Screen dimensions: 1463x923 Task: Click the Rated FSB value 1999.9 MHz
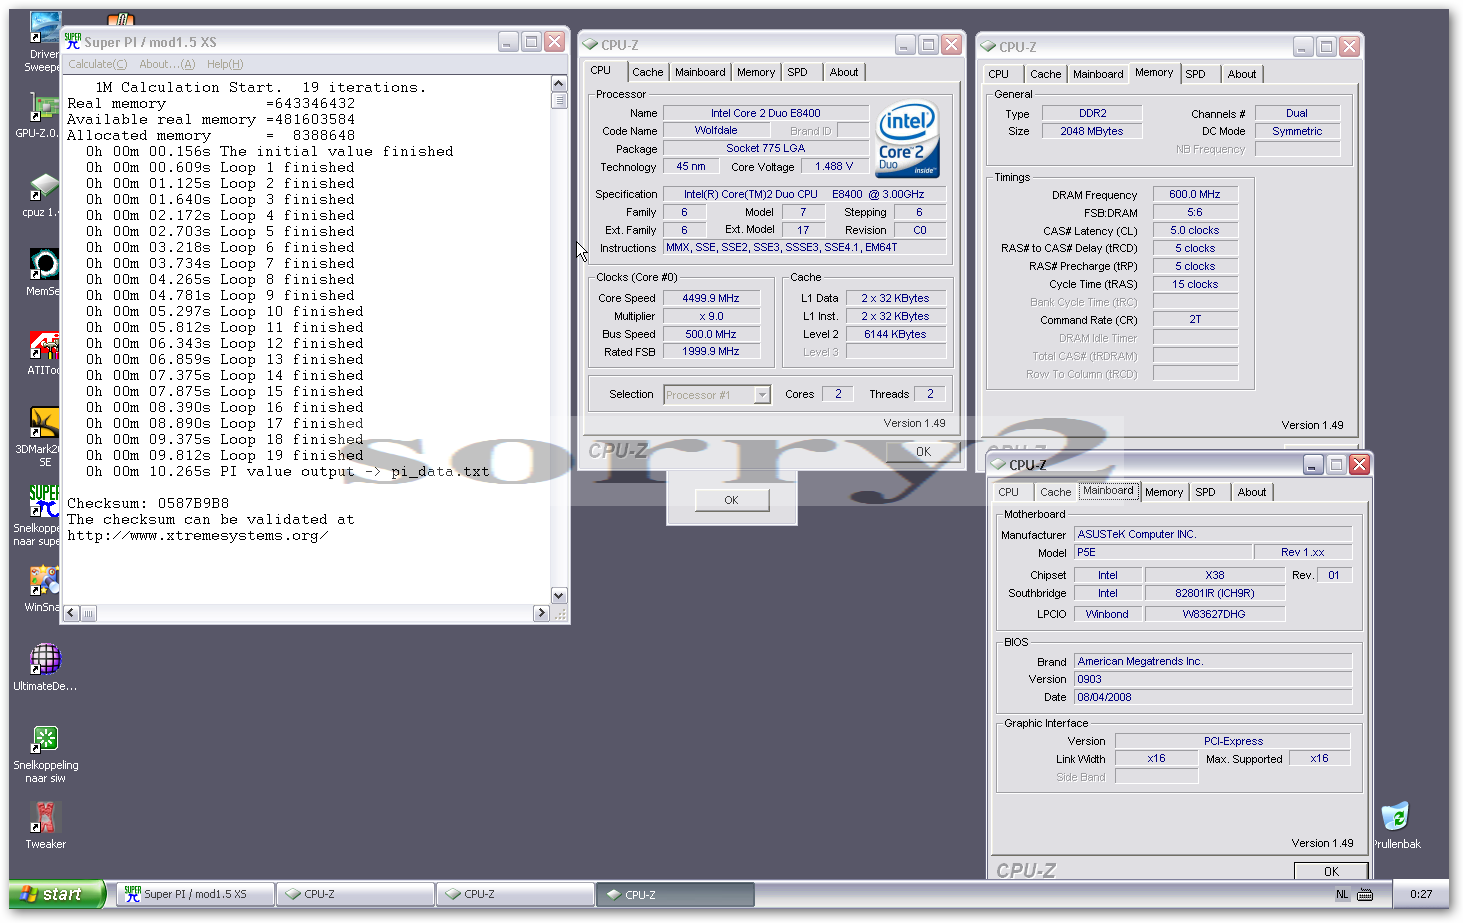(711, 352)
